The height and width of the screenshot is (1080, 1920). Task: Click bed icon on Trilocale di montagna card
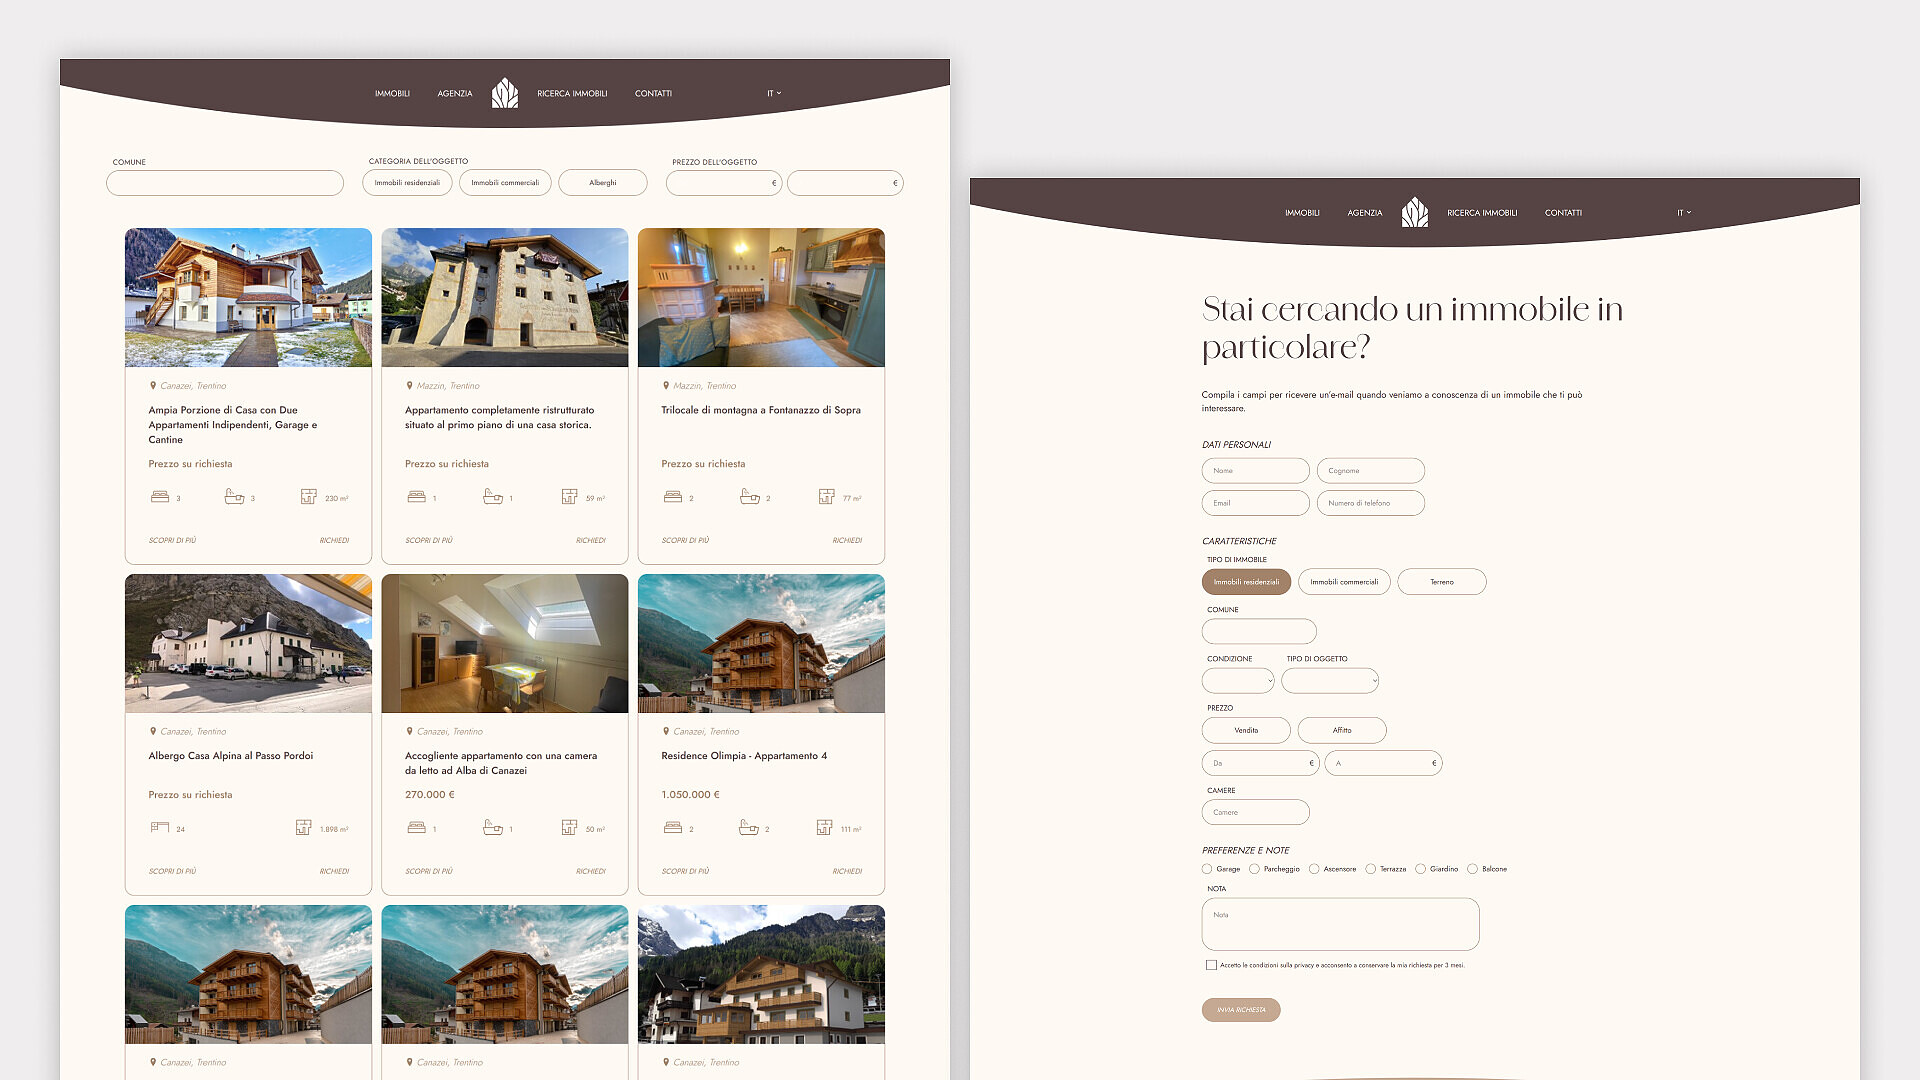673,496
